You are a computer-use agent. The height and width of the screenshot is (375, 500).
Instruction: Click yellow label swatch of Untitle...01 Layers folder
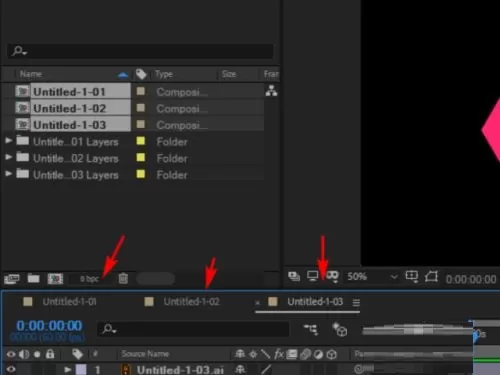click(141, 141)
